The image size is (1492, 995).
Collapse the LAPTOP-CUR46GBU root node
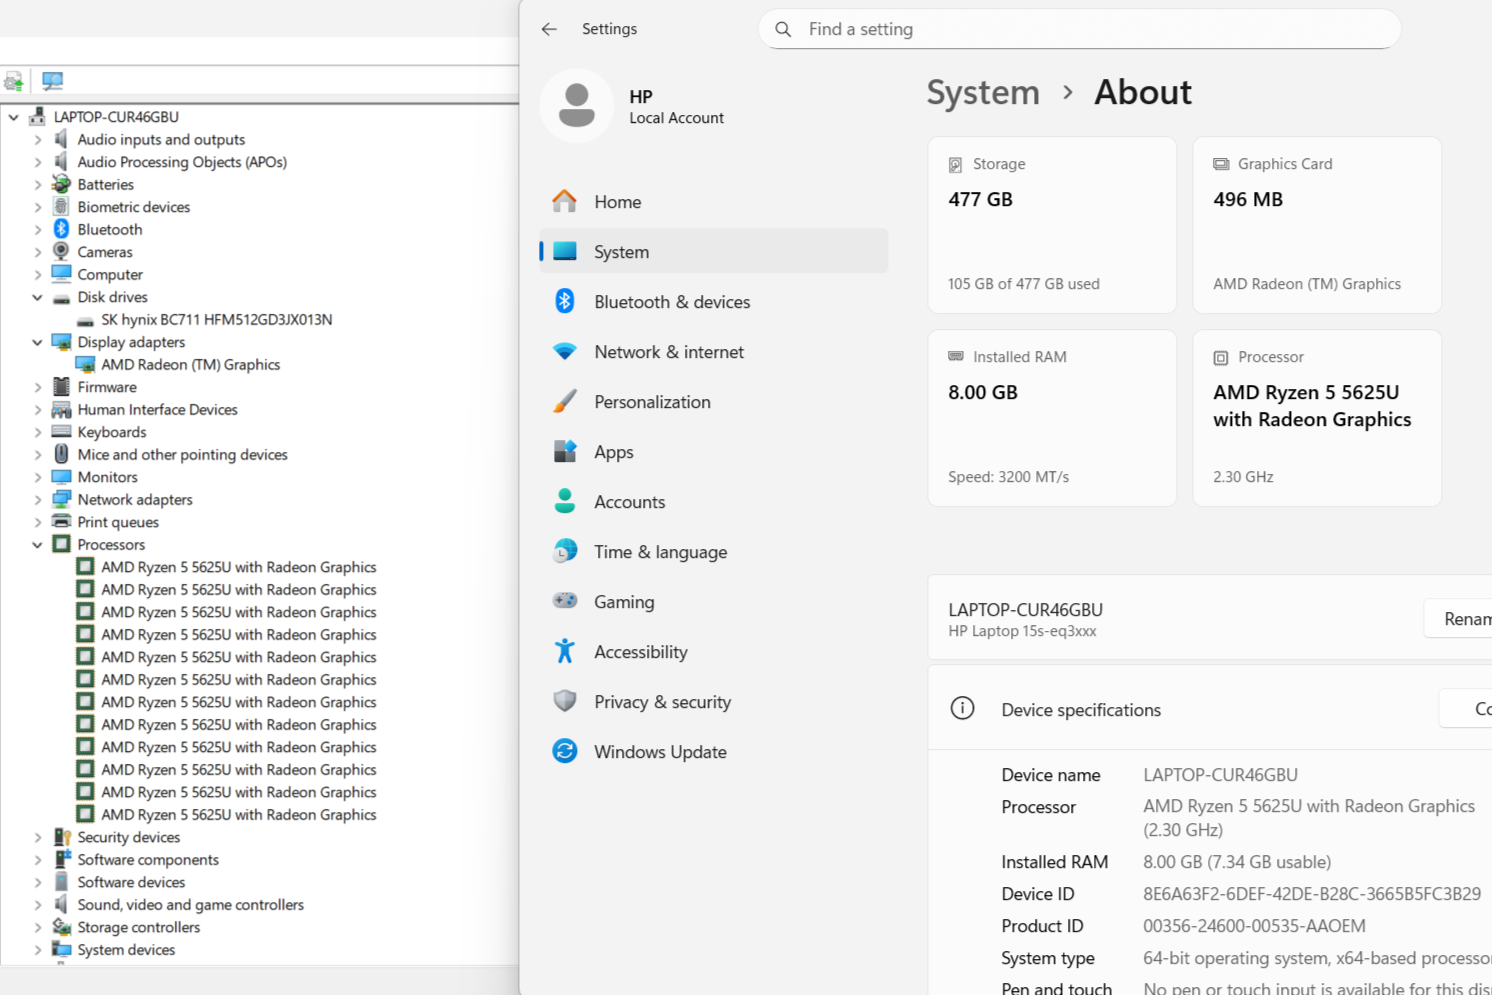13,117
